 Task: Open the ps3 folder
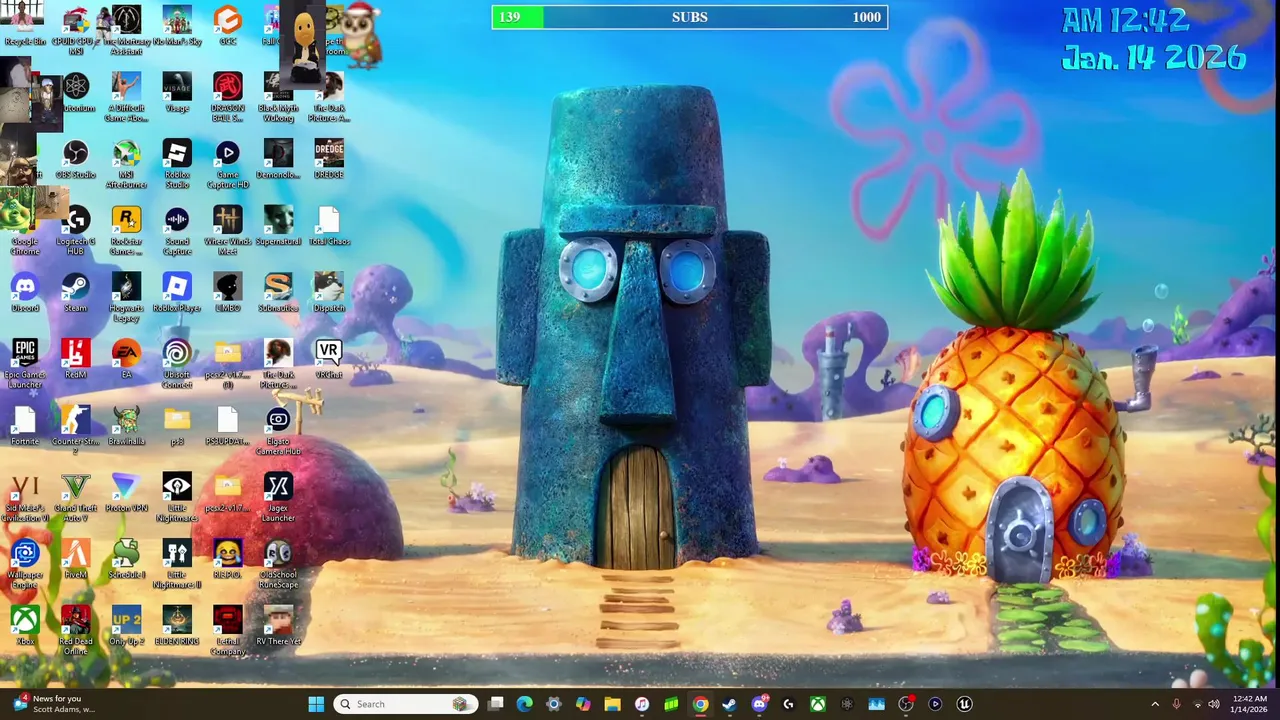click(x=177, y=425)
